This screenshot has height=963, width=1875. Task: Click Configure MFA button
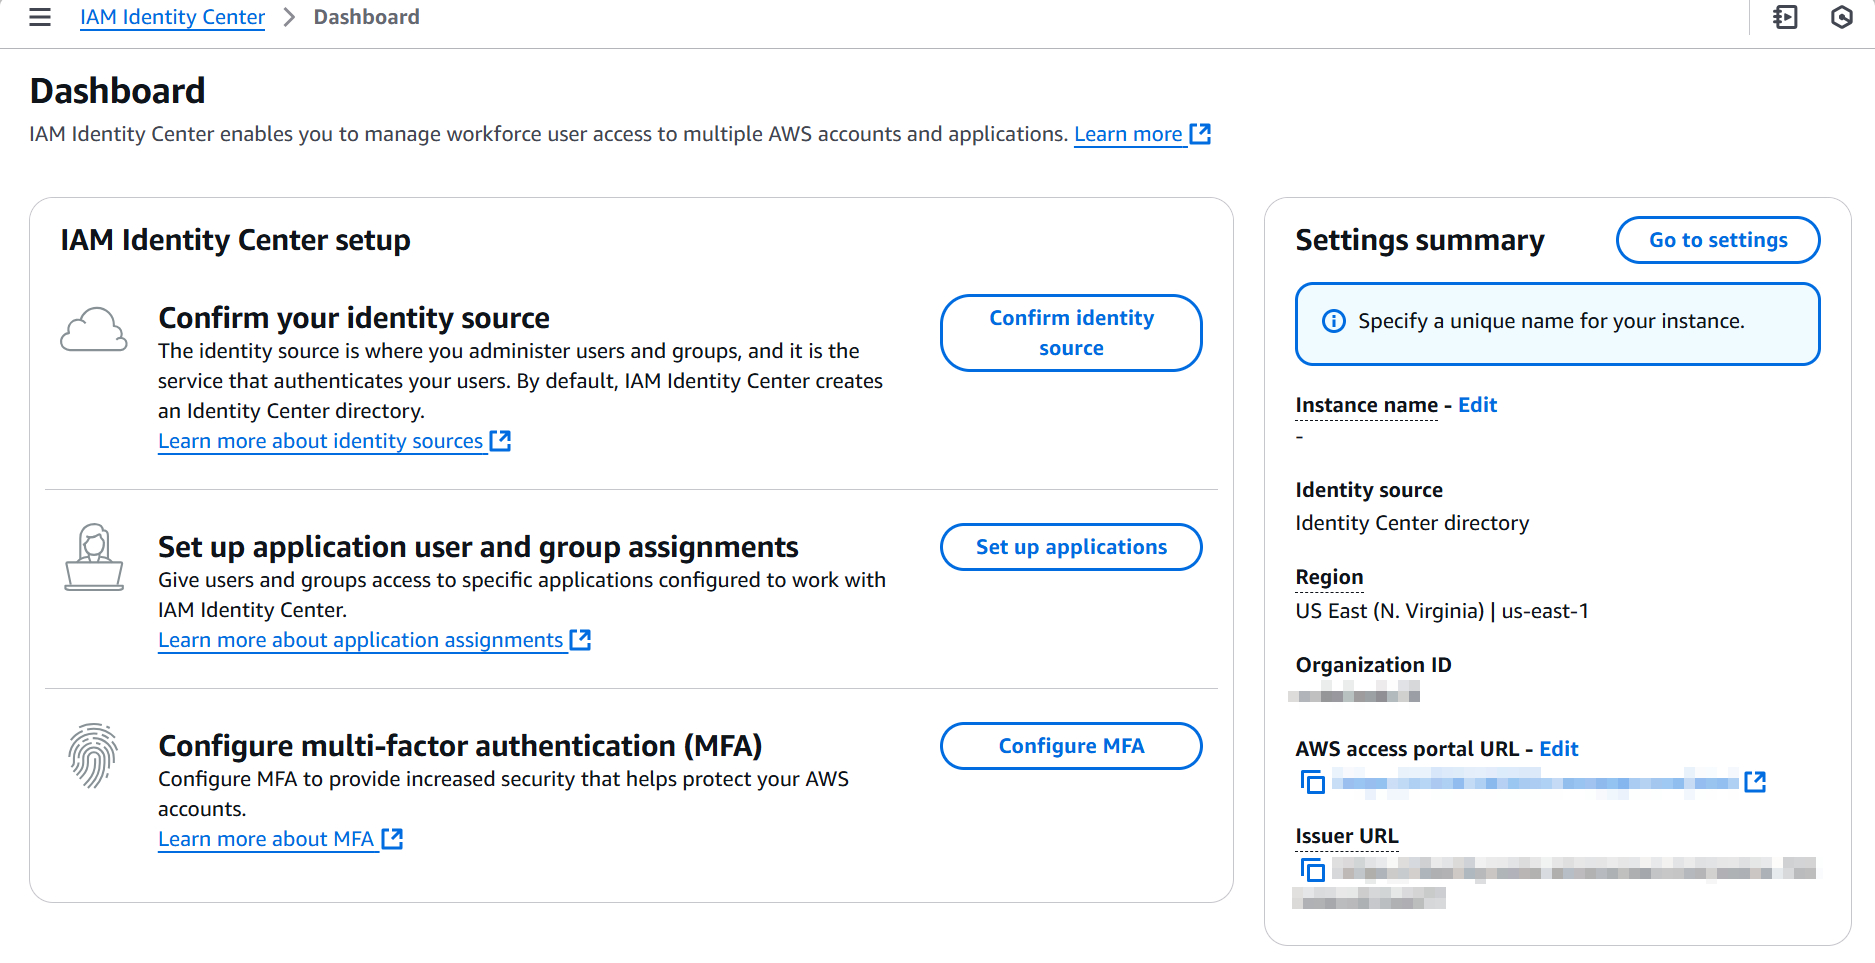tap(1071, 746)
